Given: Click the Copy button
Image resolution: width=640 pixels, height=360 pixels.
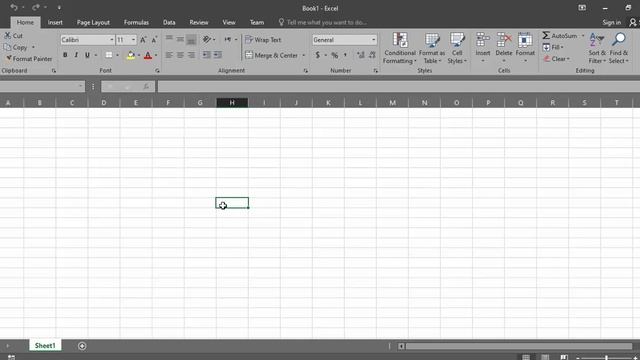Looking at the screenshot, I should click(16, 47).
